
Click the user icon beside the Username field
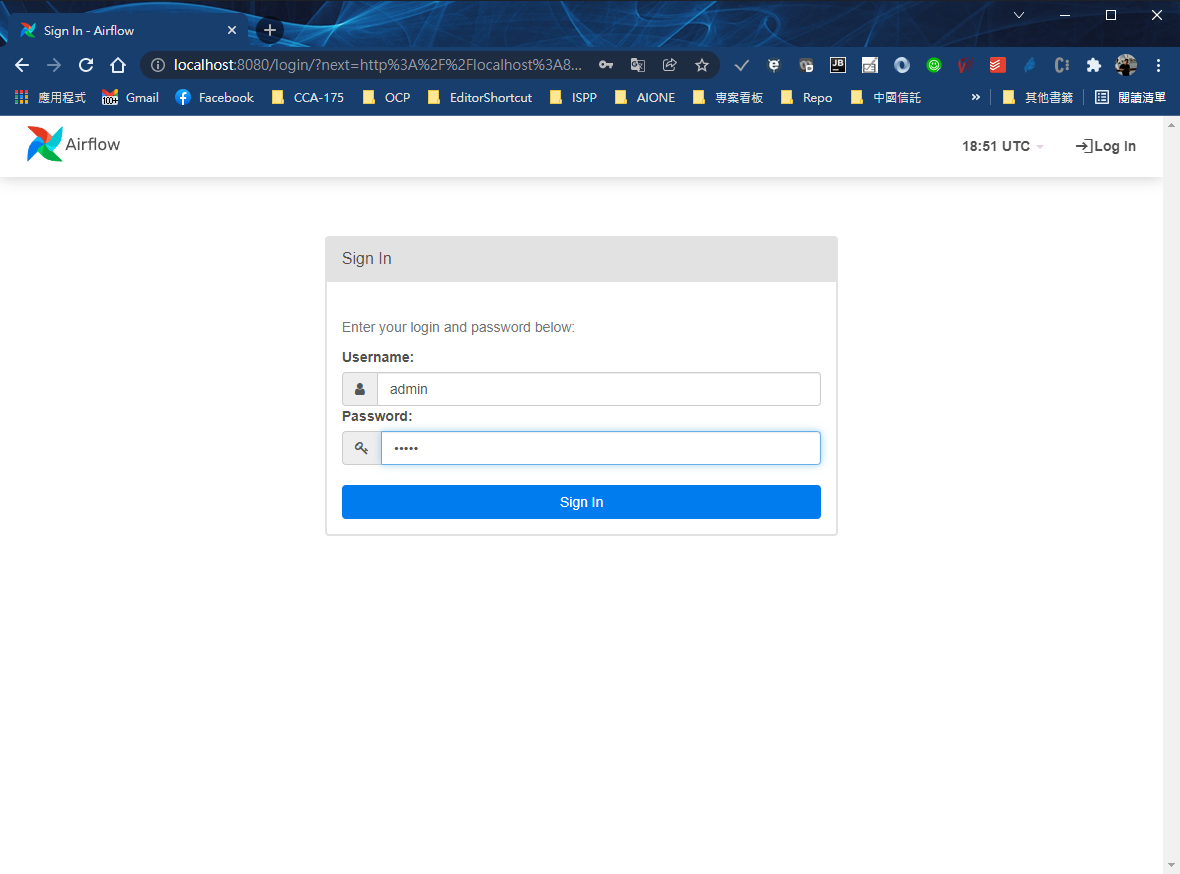coord(360,388)
